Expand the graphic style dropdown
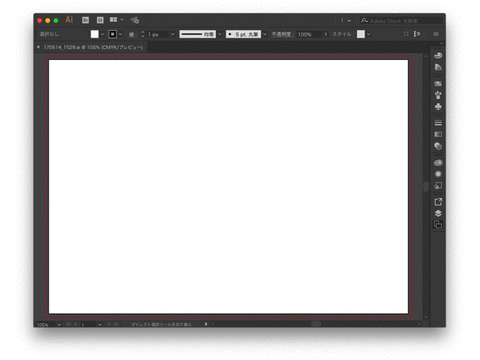Image resolution: width=480 pixels, height=360 pixels. click(x=368, y=34)
